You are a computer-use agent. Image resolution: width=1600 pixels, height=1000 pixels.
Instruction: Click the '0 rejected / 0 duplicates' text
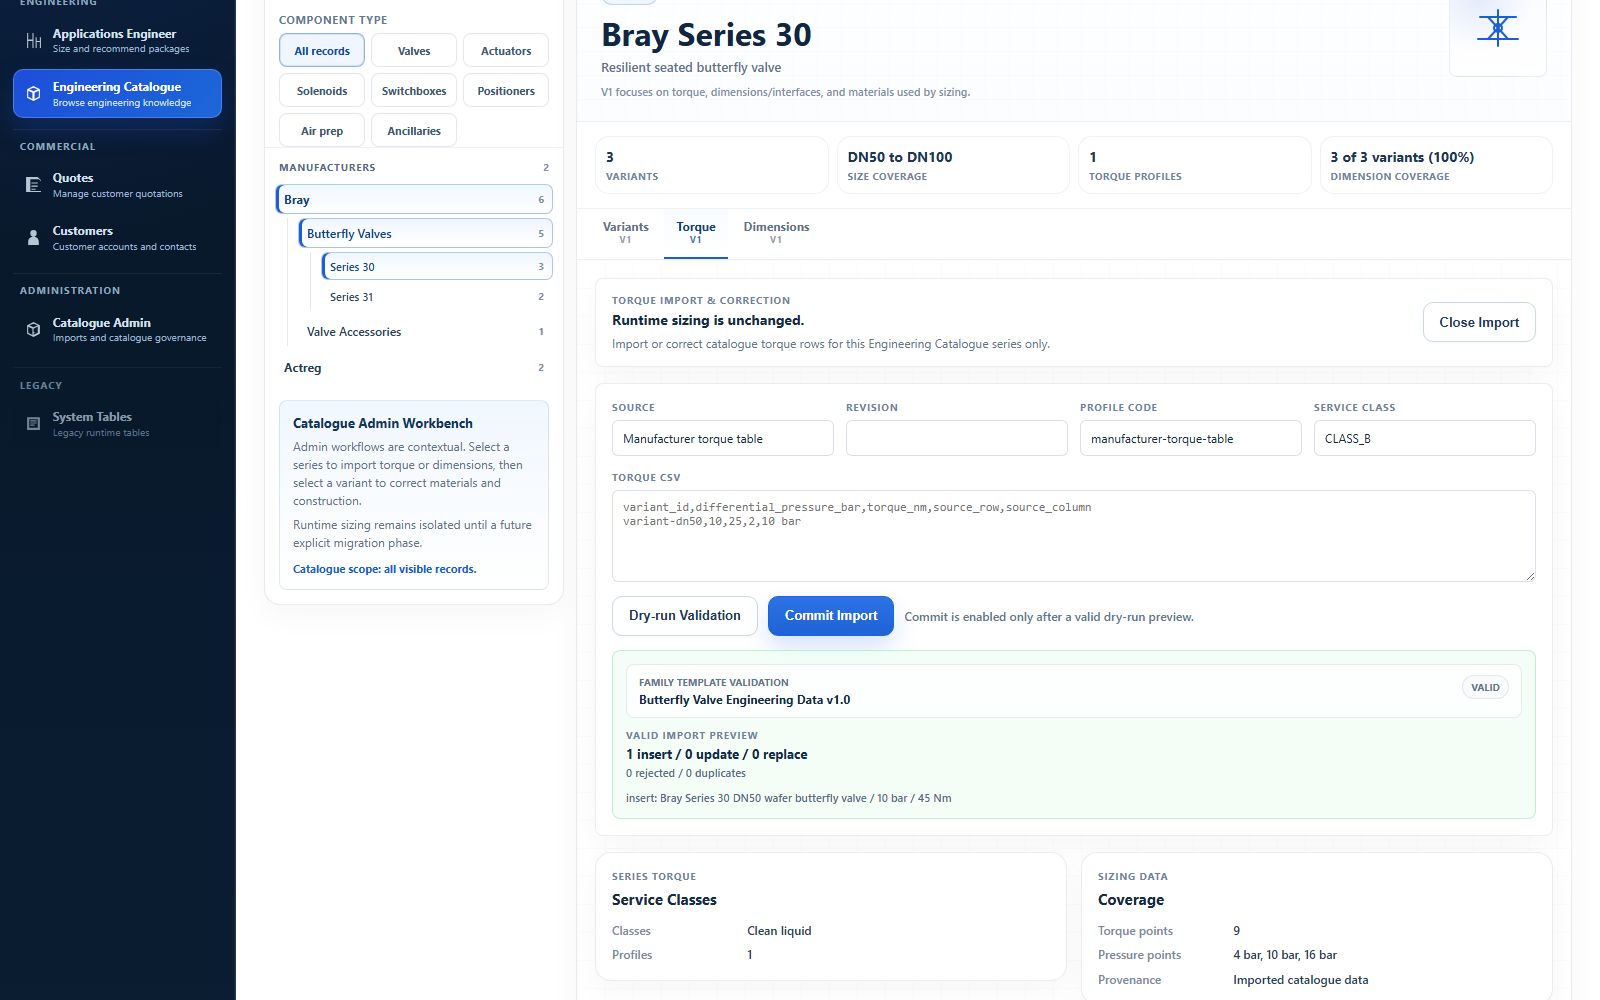pyautogui.click(x=686, y=773)
